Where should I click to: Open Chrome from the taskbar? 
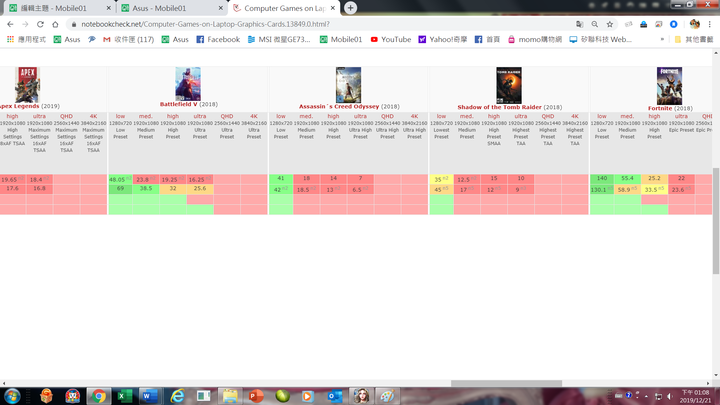tap(98, 396)
